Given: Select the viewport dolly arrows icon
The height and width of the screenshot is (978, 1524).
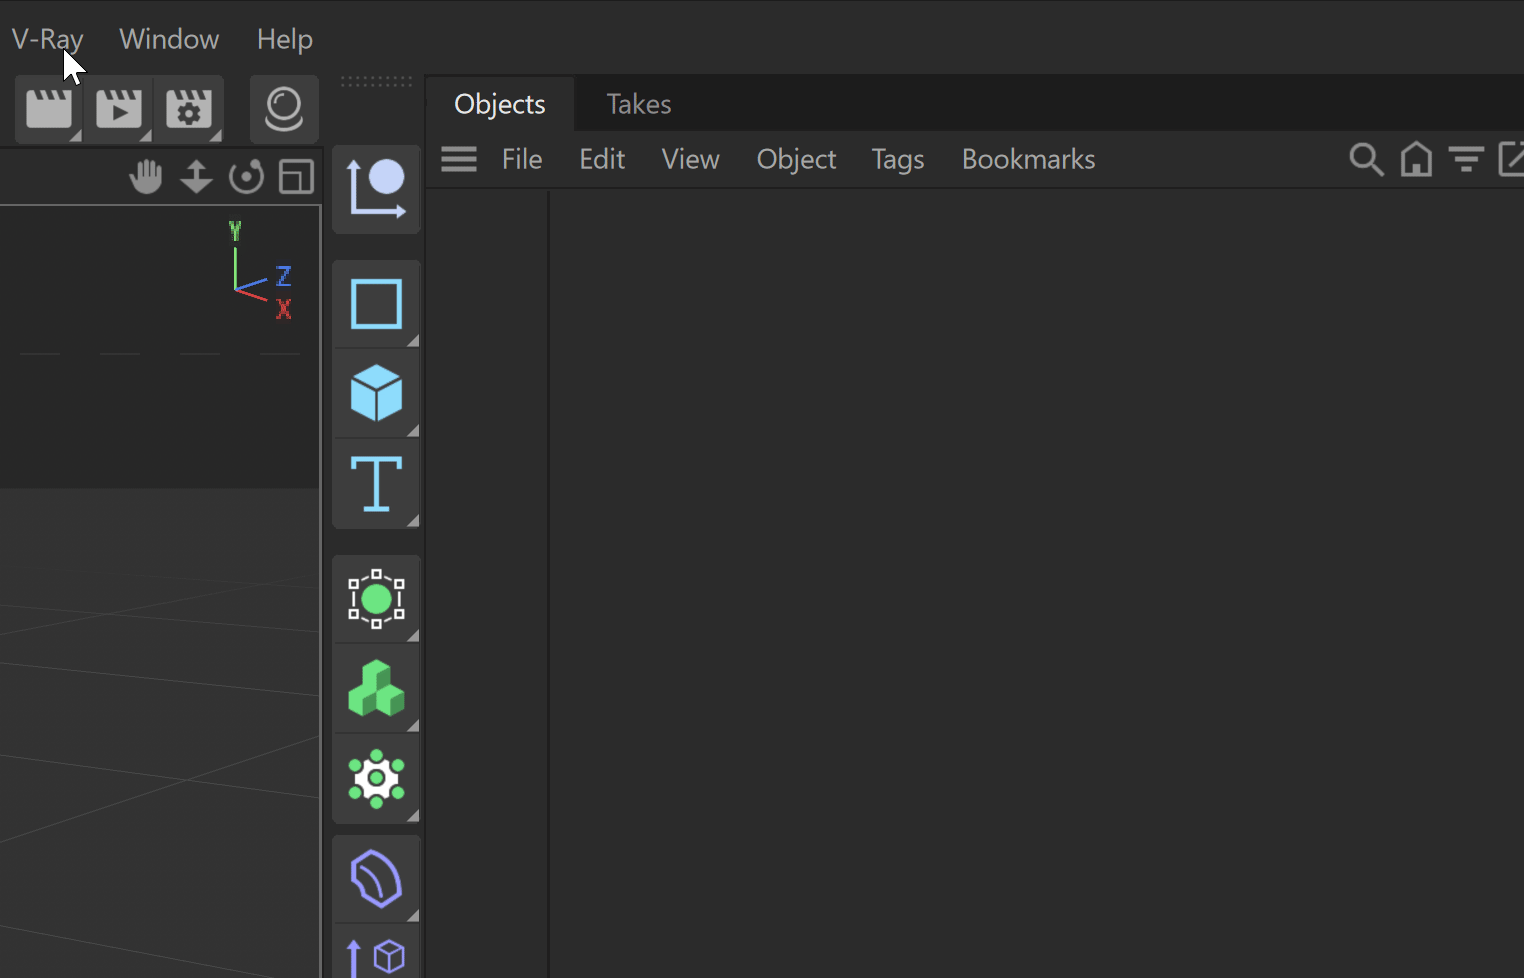Looking at the screenshot, I should pos(196,177).
